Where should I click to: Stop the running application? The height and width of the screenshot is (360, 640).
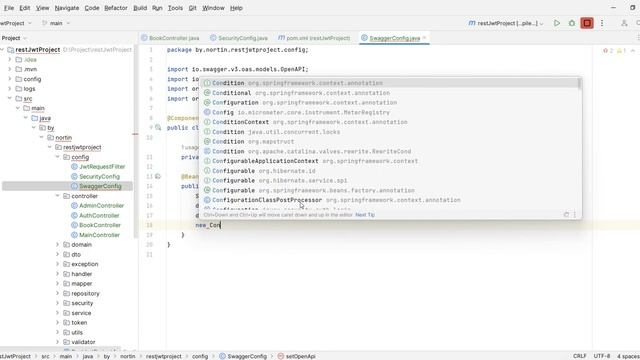coord(587,23)
